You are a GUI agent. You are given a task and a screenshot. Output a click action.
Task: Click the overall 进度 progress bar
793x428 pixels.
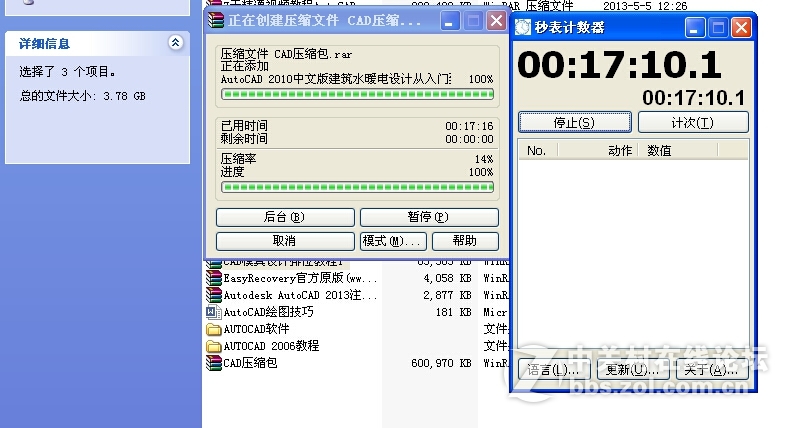tap(358, 187)
